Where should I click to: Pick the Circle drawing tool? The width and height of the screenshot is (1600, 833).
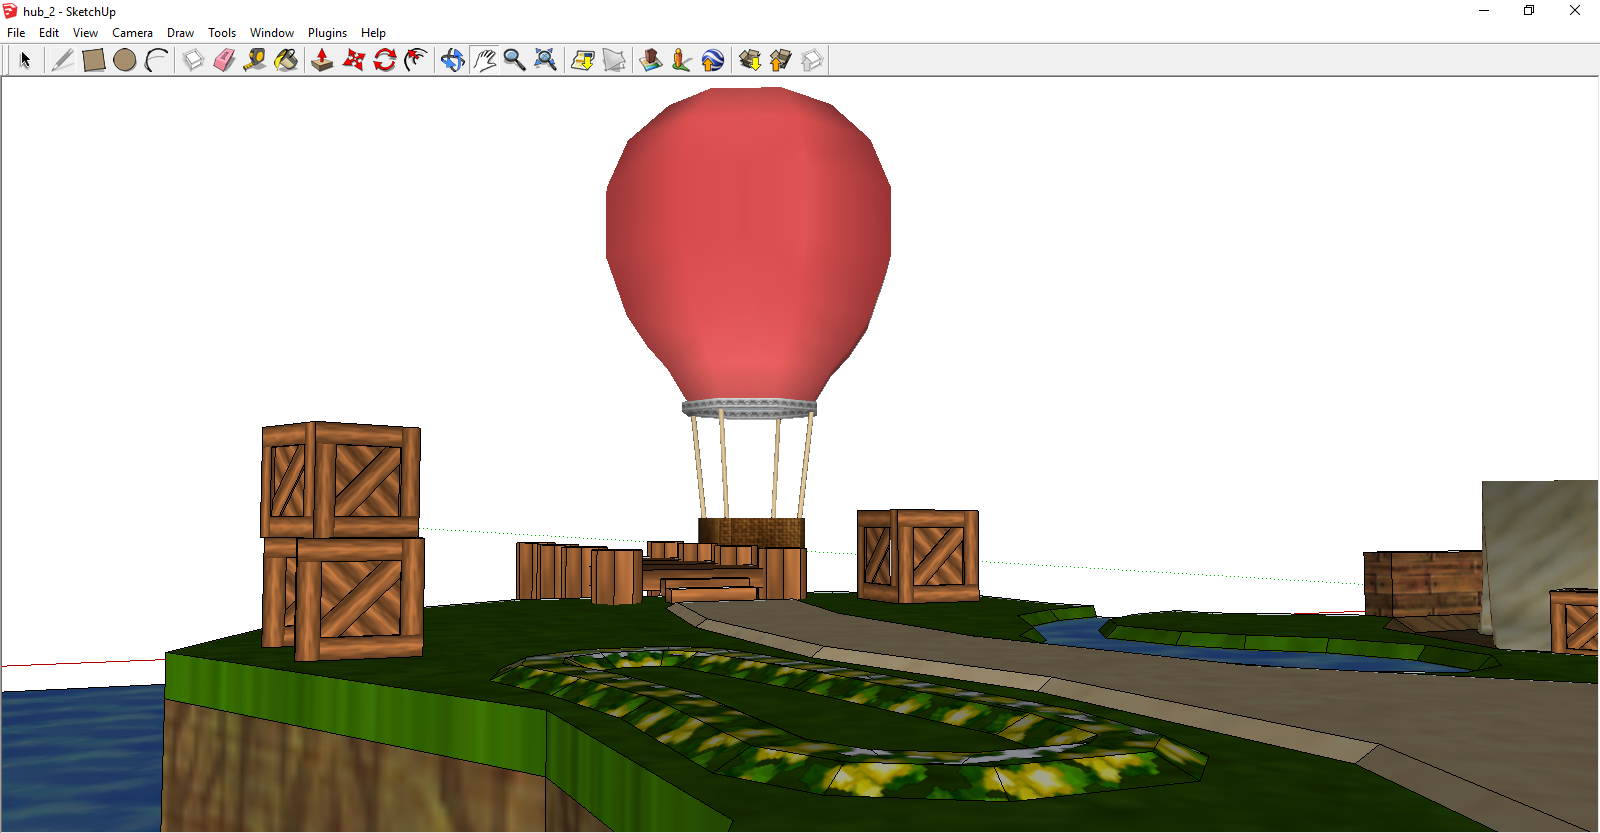pyautogui.click(x=125, y=60)
